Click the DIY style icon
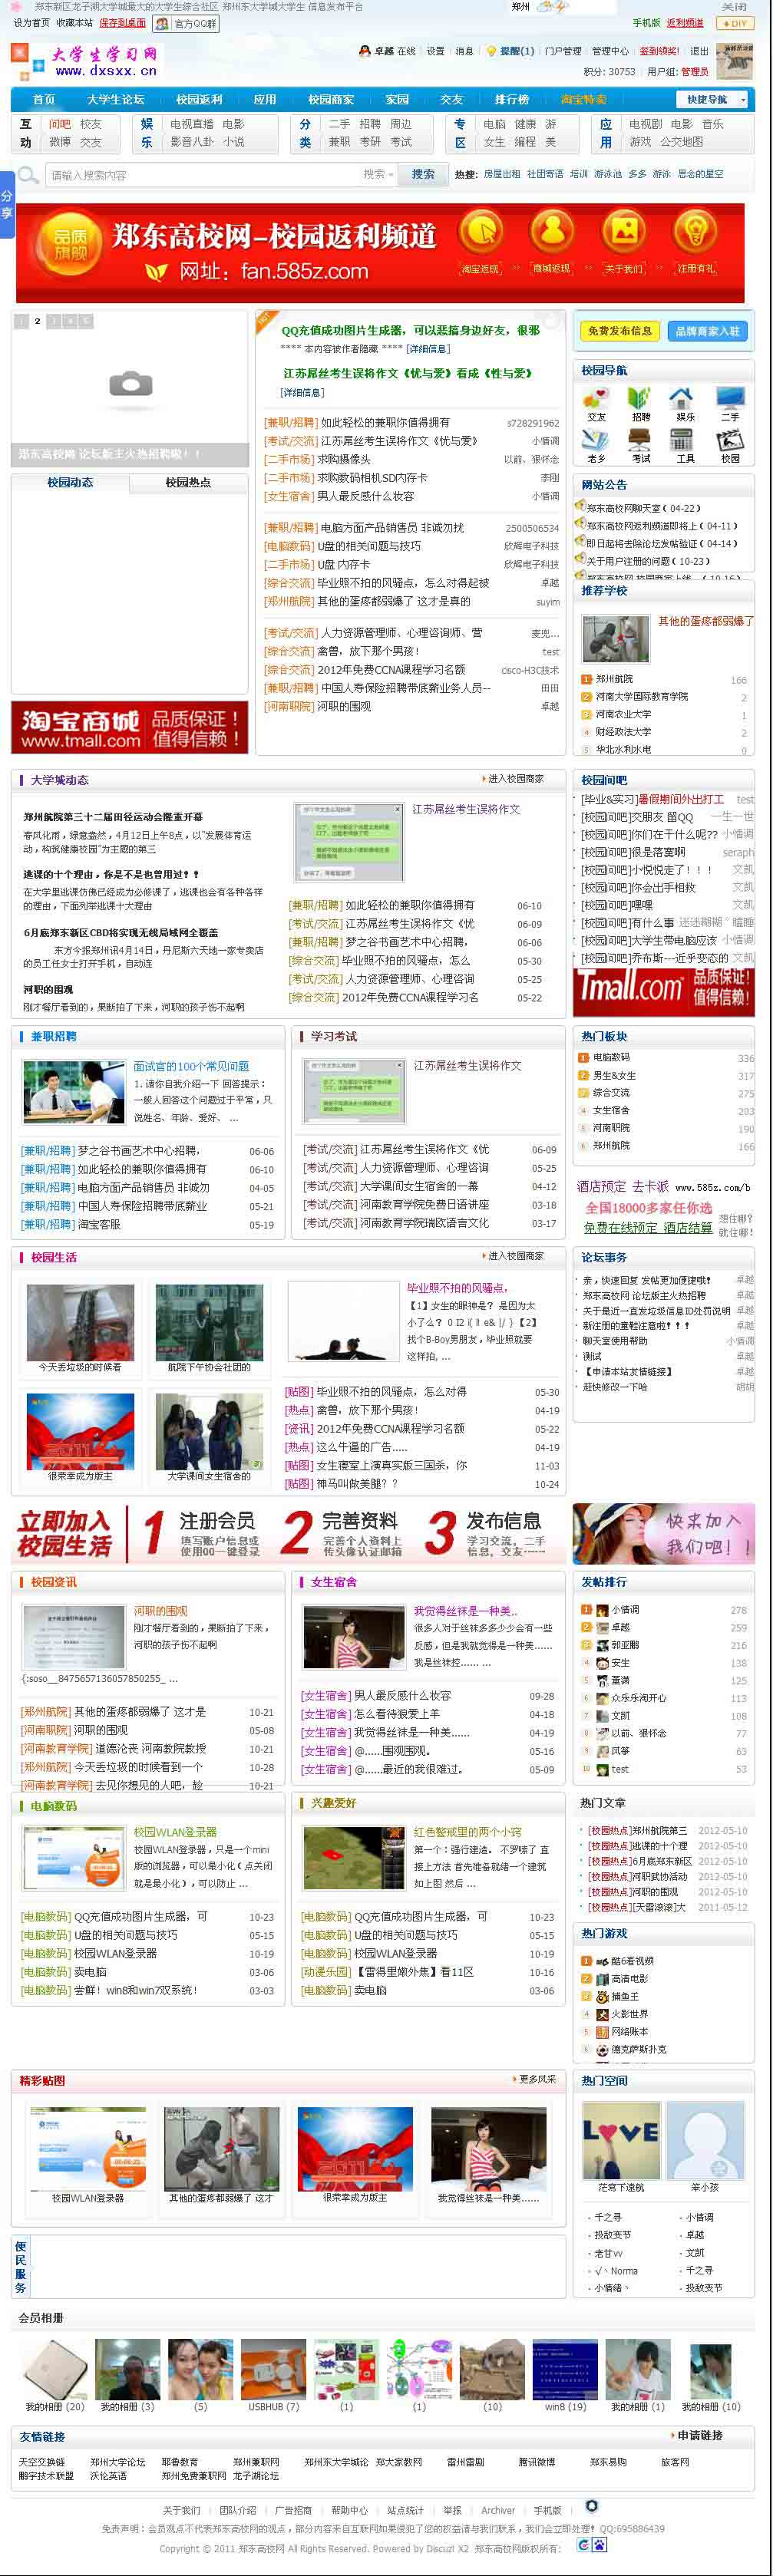 click(736, 23)
